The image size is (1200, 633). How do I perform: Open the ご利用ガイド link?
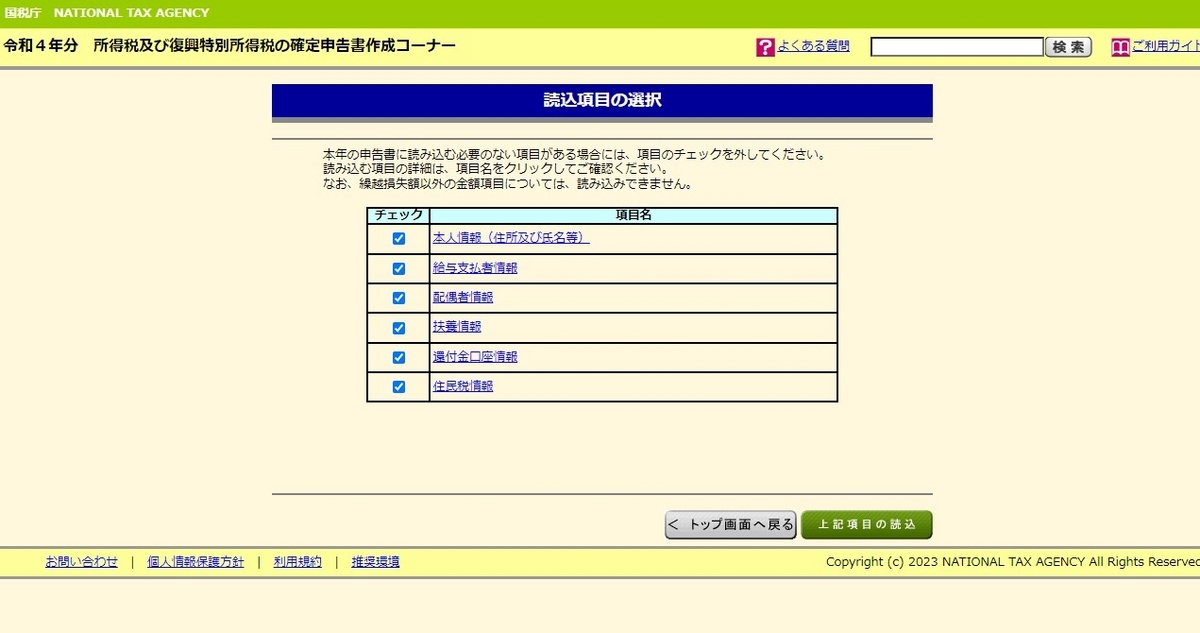point(1166,46)
